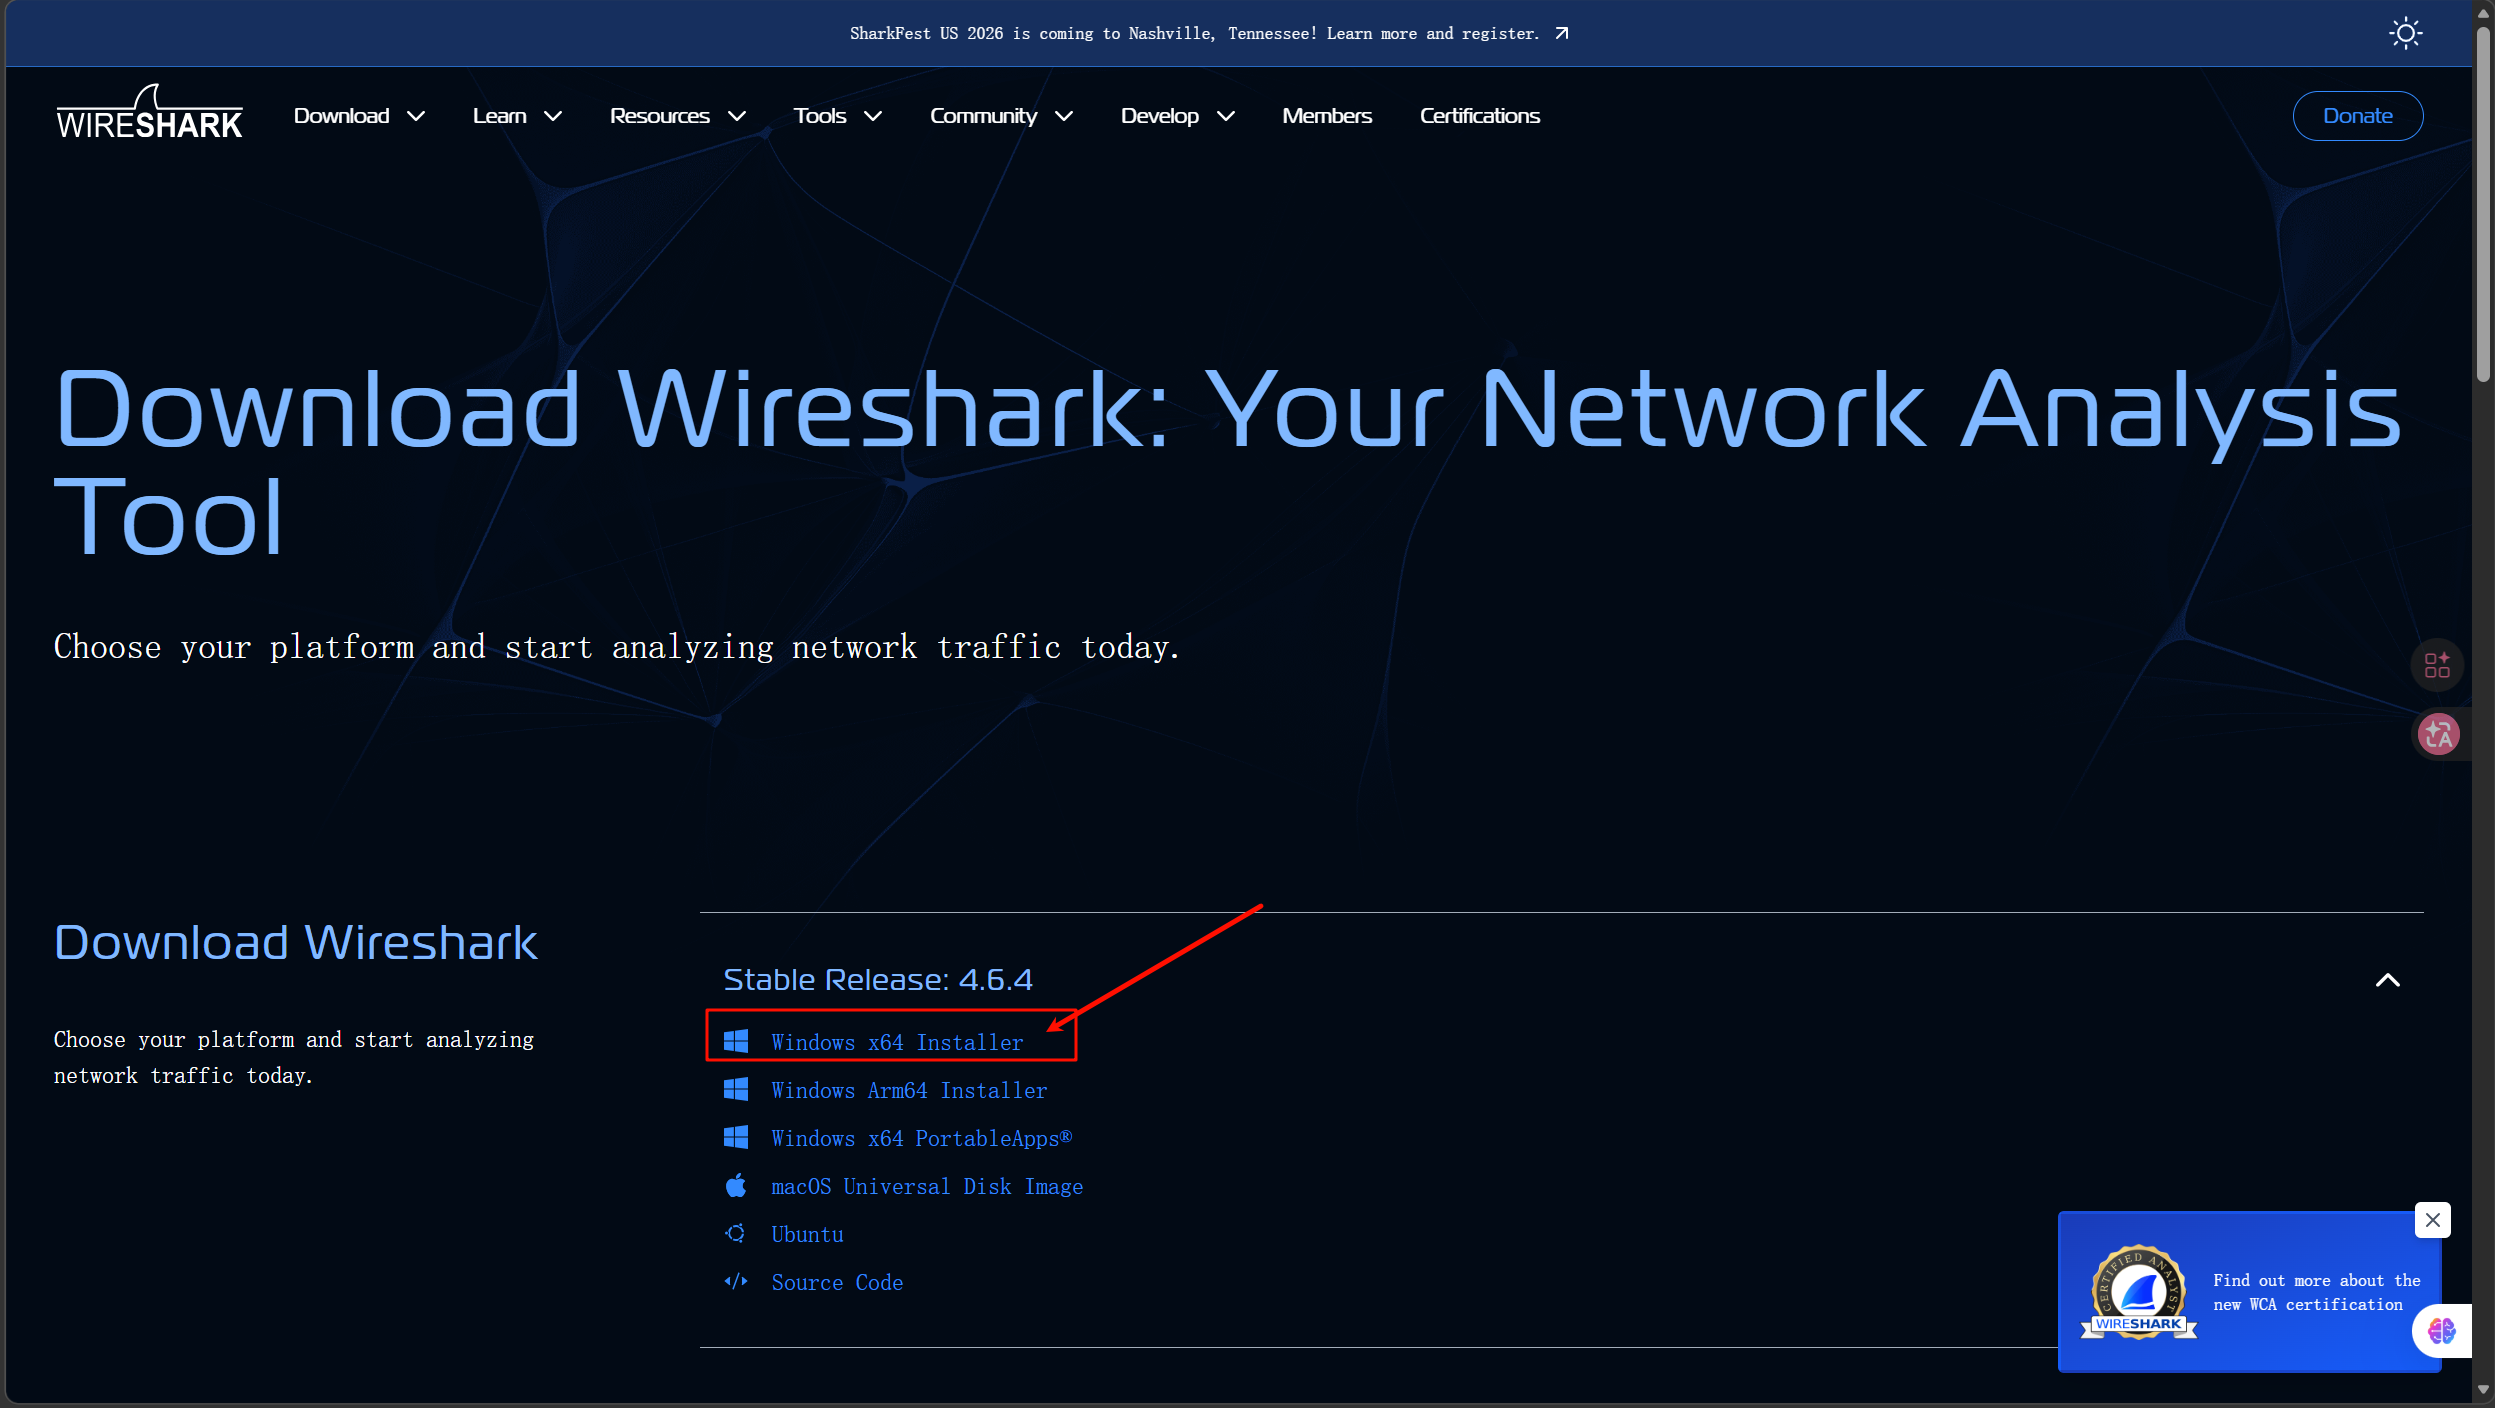Viewport: 2495px width, 1408px height.
Task: Click the Ubuntu logo icon
Action: click(736, 1233)
